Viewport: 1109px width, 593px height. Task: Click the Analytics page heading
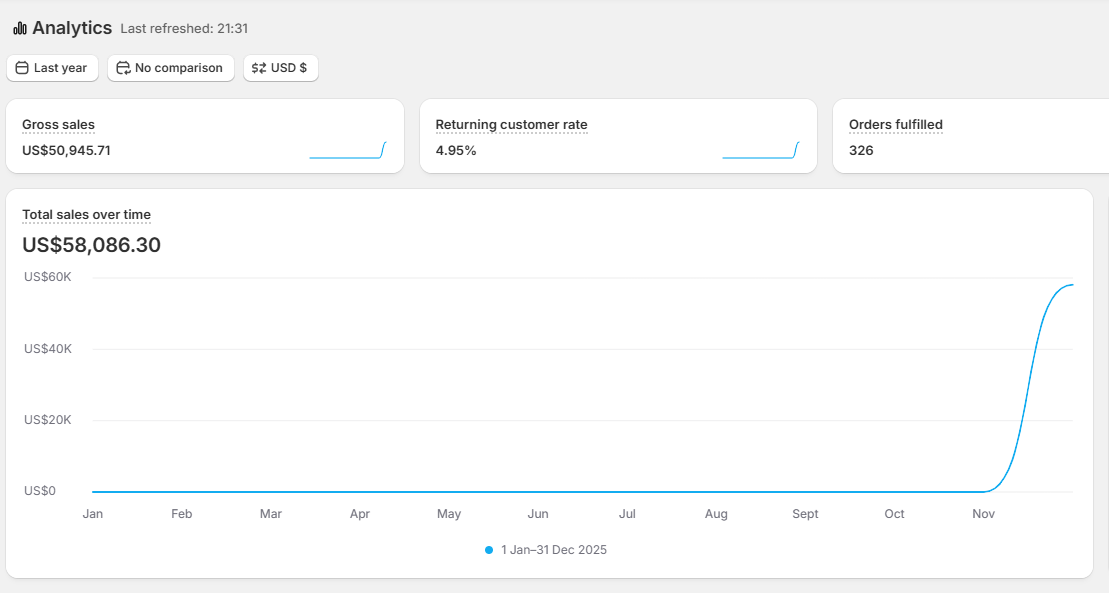tap(71, 28)
